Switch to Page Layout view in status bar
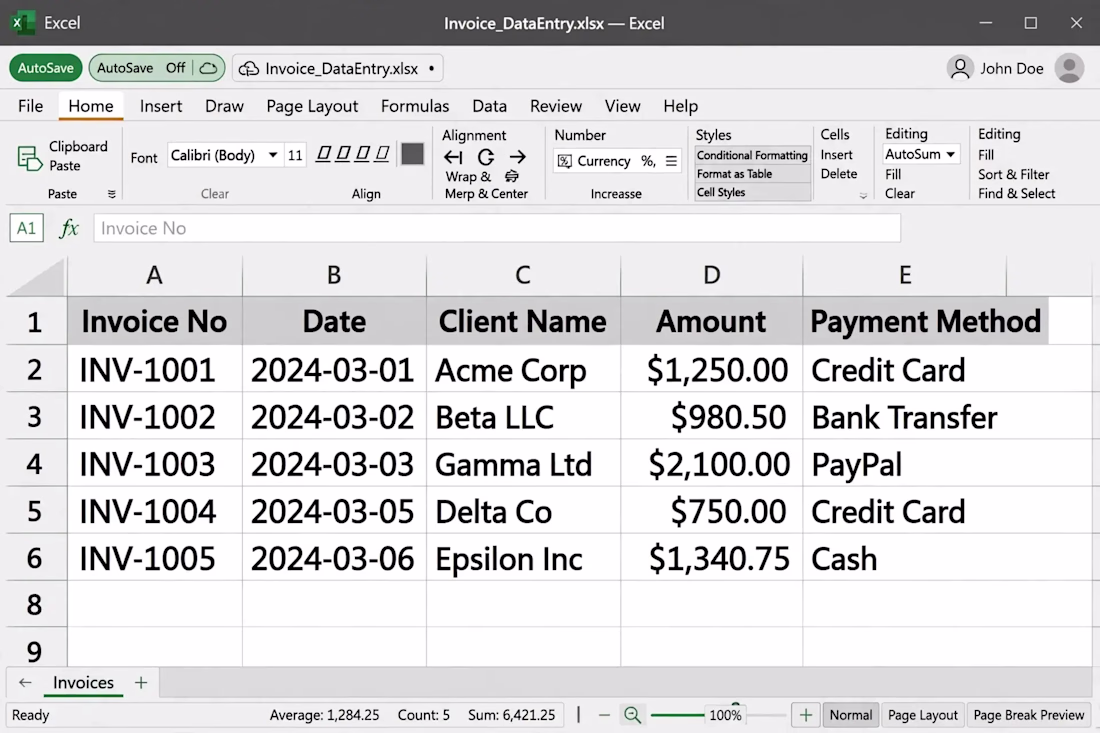 click(x=923, y=715)
